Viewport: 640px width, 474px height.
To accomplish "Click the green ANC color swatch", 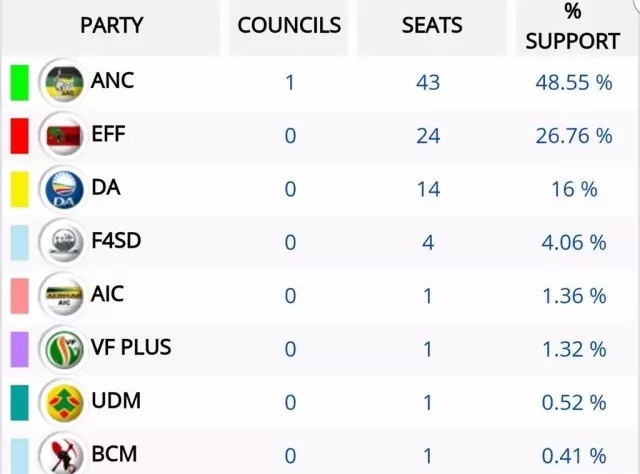I will point(20,82).
